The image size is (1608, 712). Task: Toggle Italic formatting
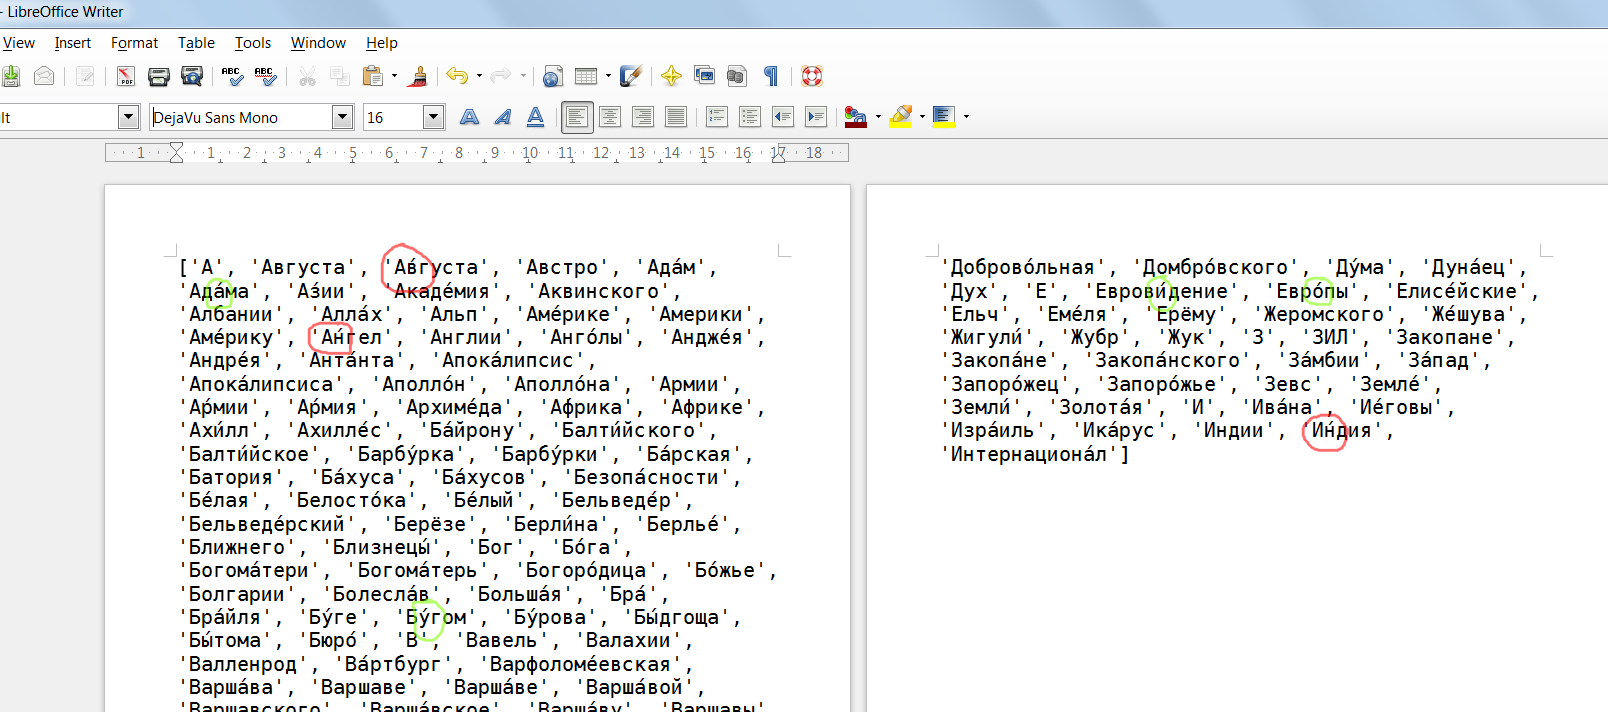(502, 118)
